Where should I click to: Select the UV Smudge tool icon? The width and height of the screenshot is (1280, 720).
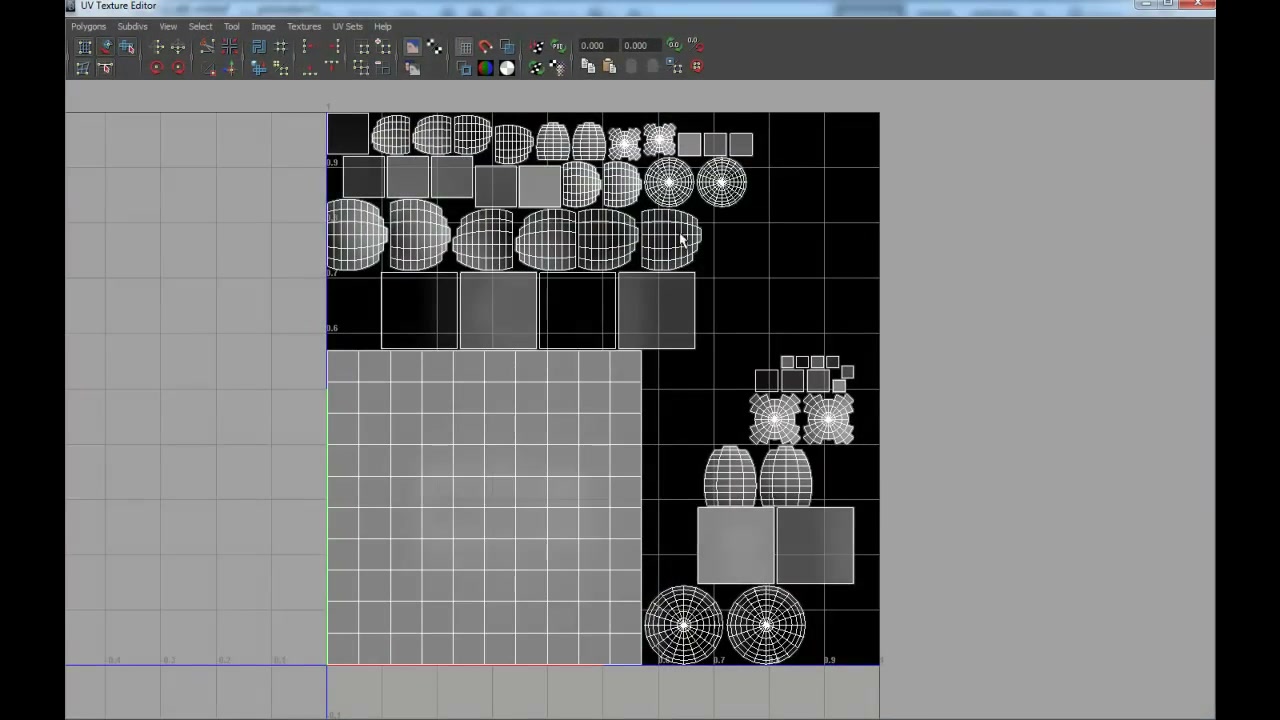(106, 47)
